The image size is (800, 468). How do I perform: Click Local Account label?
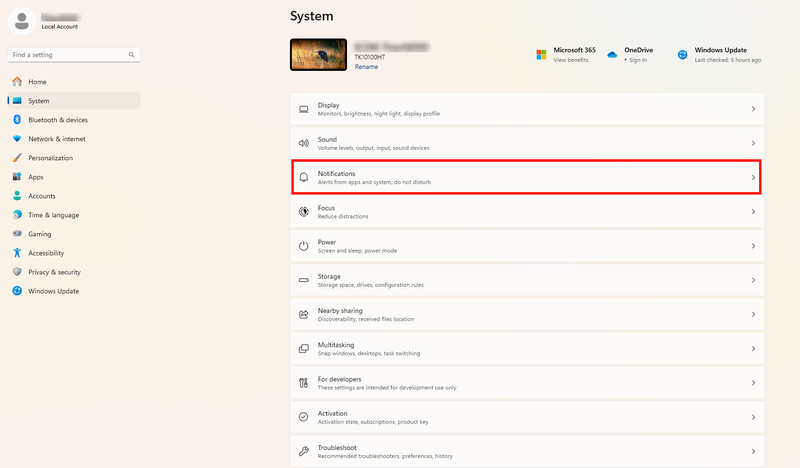60,27
